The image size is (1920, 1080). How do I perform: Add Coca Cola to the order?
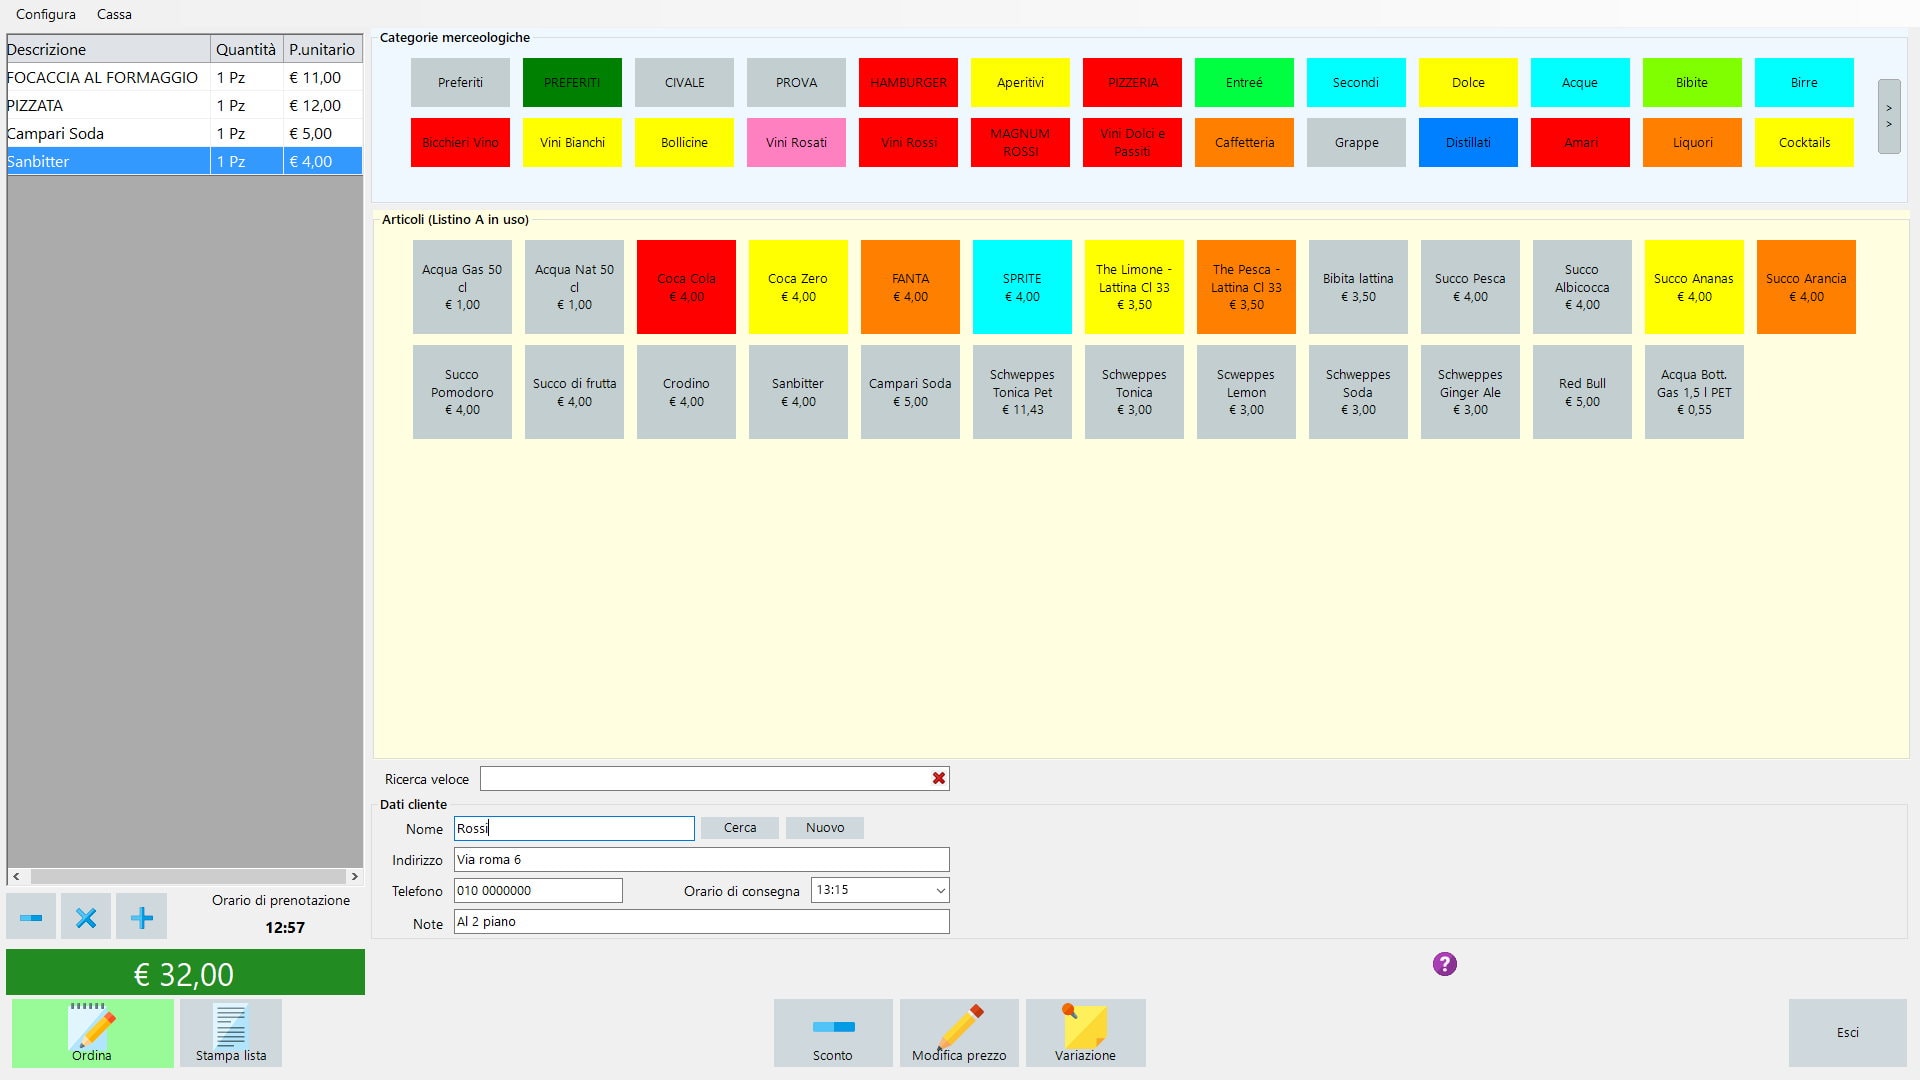[686, 287]
